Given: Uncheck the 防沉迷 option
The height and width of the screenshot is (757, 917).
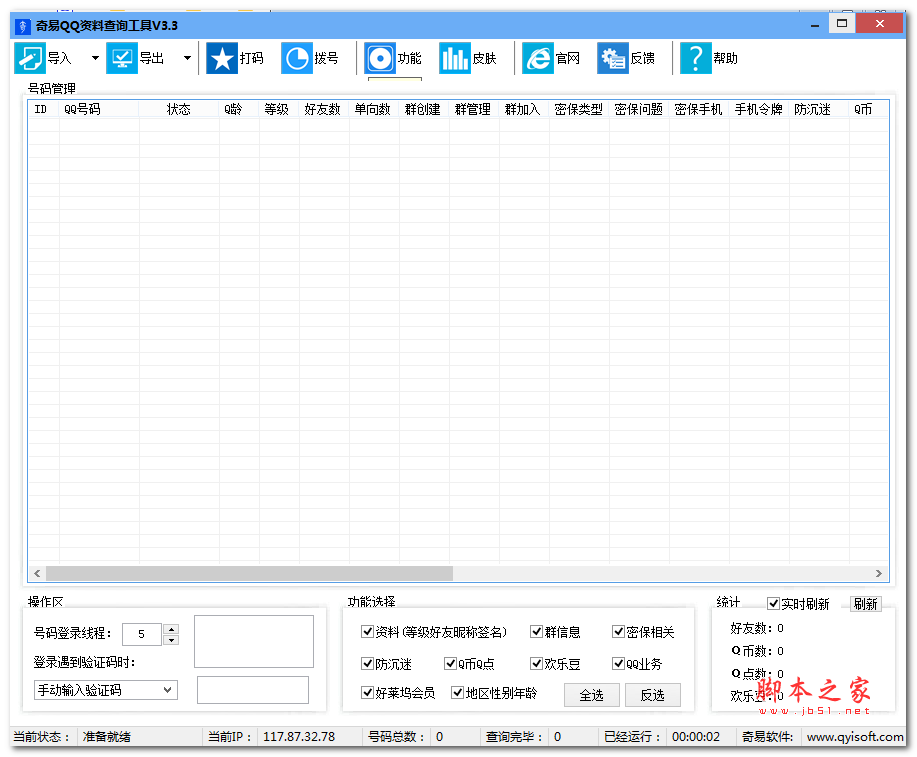Looking at the screenshot, I should pyautogui.click(x=367, y=663).
